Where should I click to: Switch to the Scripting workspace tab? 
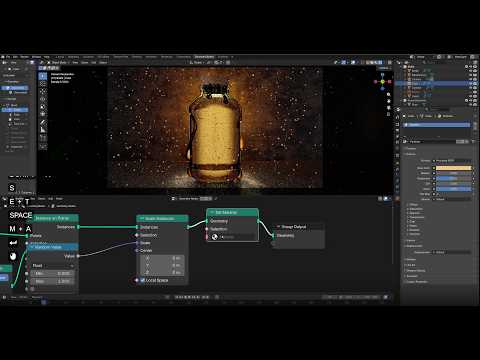click(x=223, y=57)
